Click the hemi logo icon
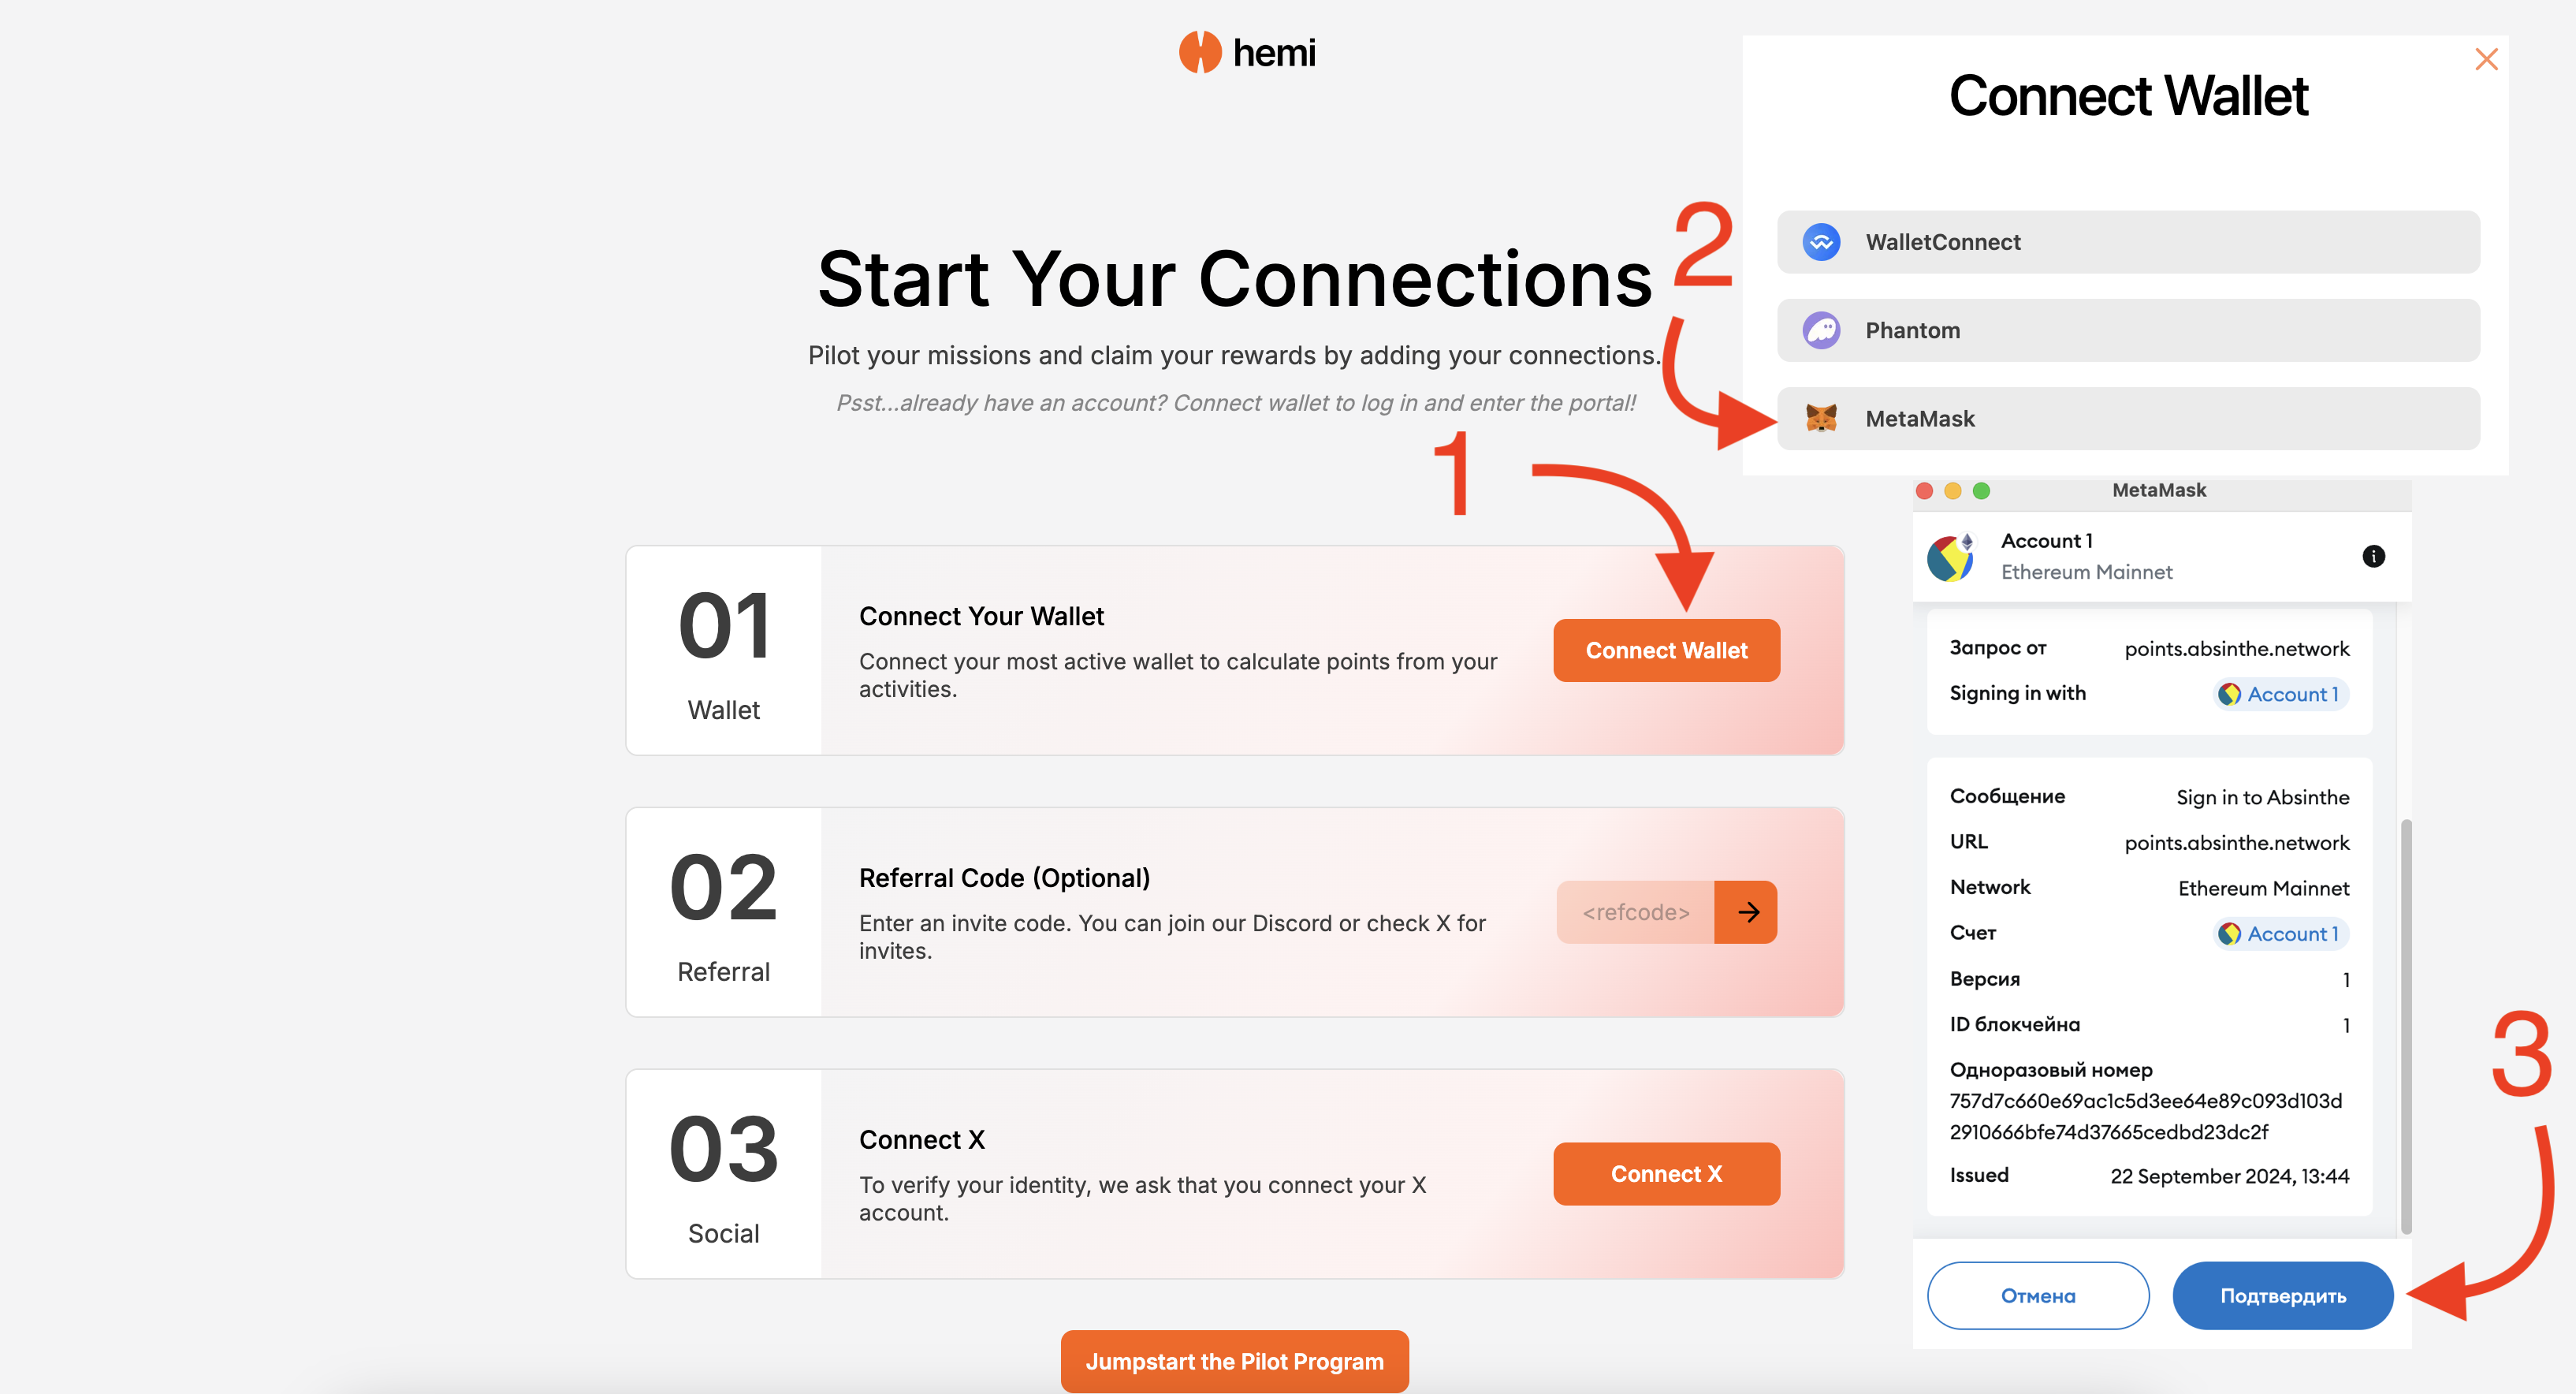The width and height of the screenshot is (2576, 1394). (1199, 52)
